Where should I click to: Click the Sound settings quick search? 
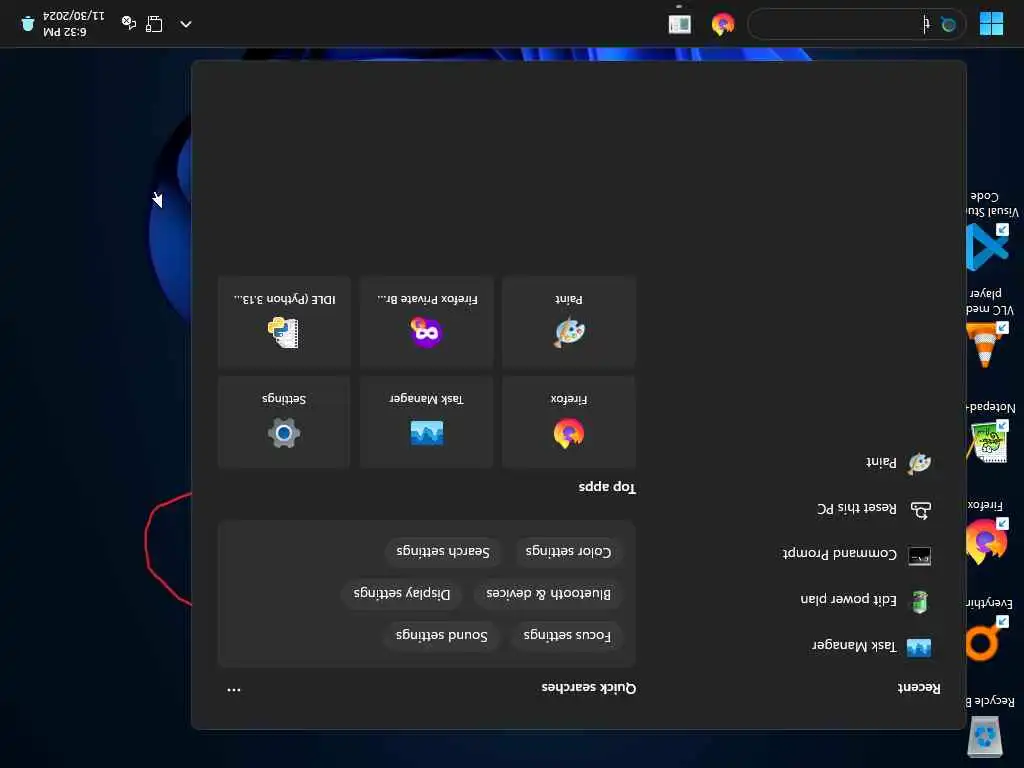pos(441,635)
